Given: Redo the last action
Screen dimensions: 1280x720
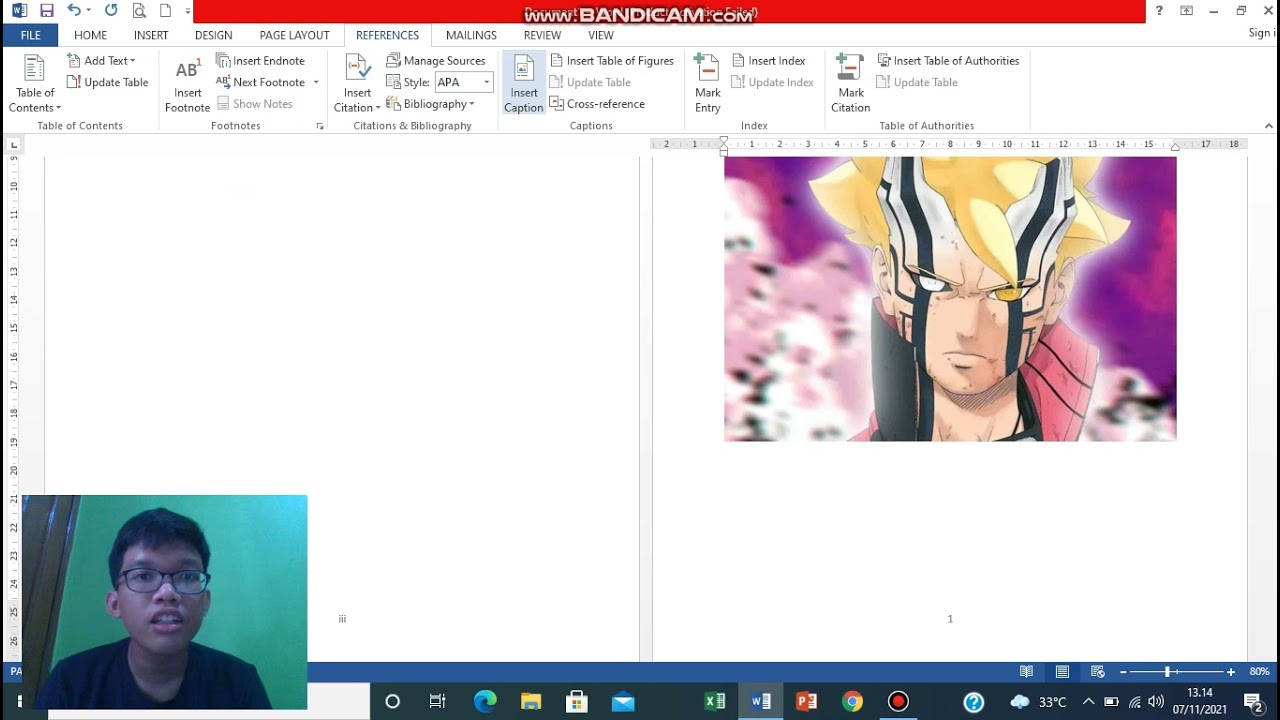Looking at the screenshot, I should click(x=111, y=11).
